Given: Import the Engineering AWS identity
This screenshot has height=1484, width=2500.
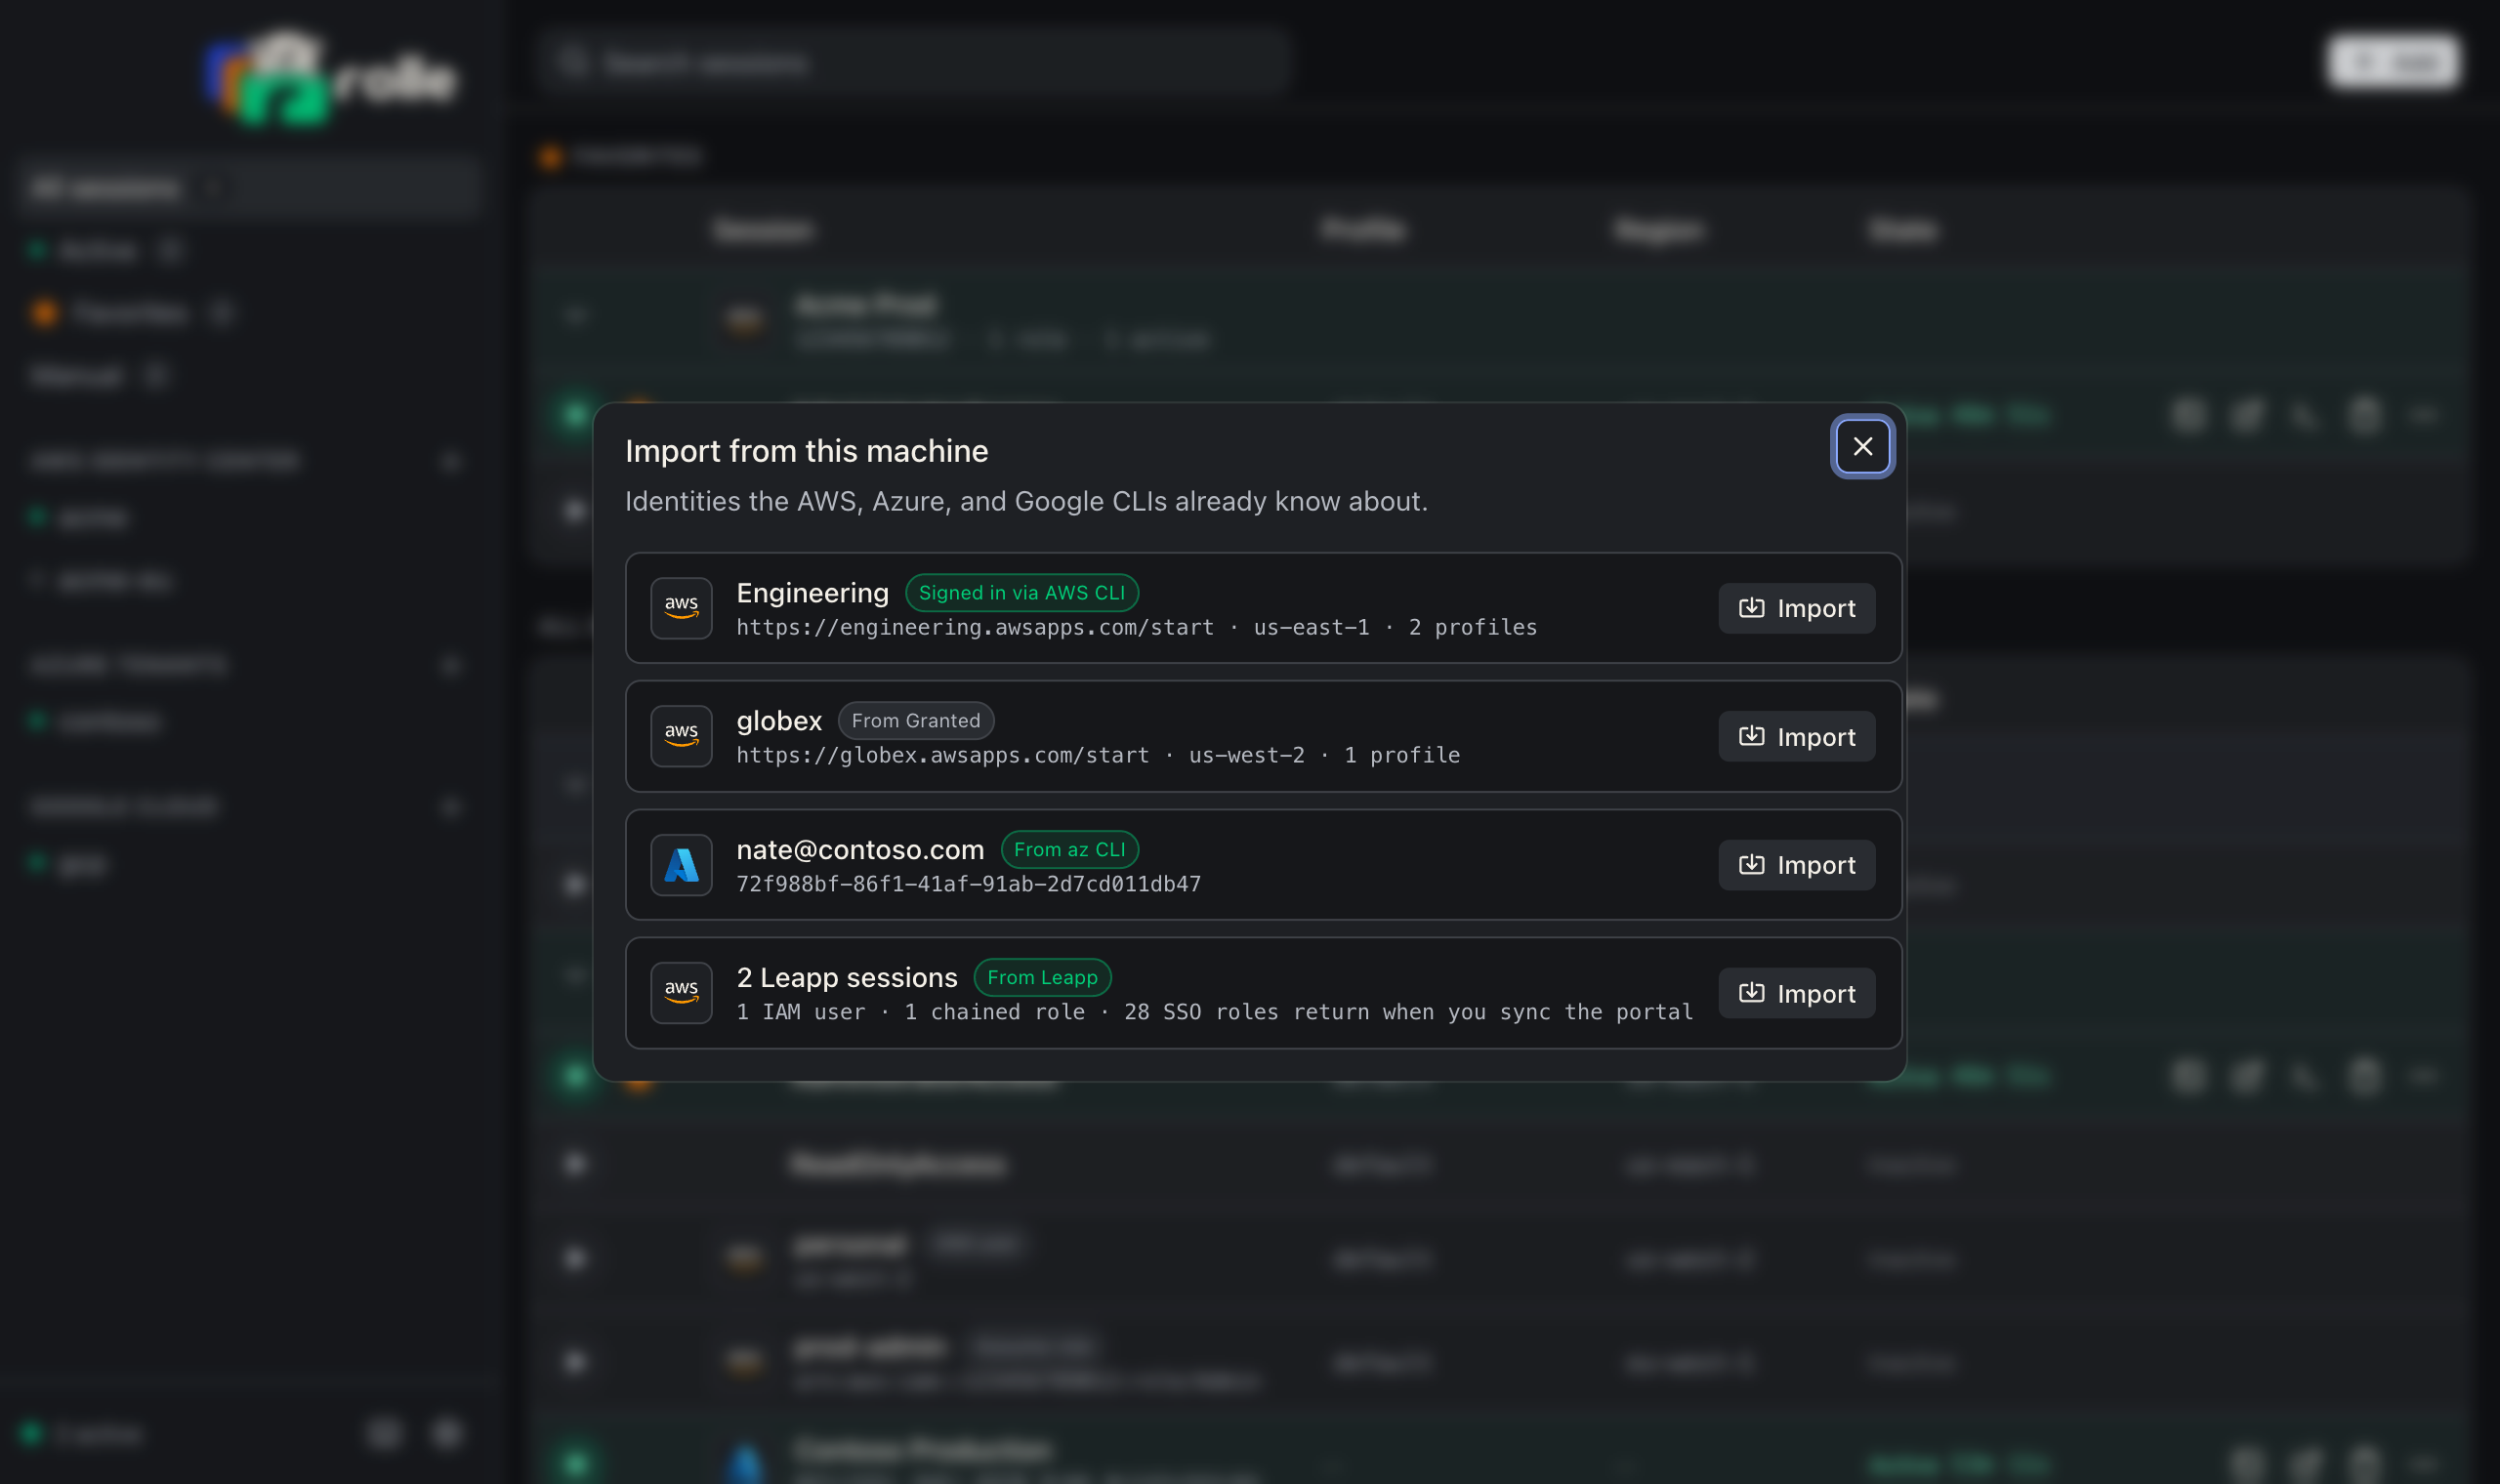Looking at the screenshot, I should (x=1796, y=608).
